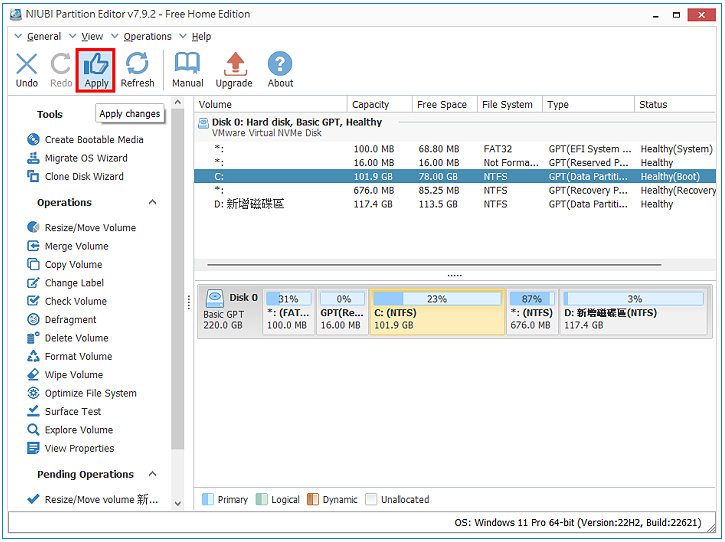Viewport: 725px width, 542px height.
Task: Click the Disk 0 drive icon in disk map
Action: pyautogui.click(x=215, y=298)
